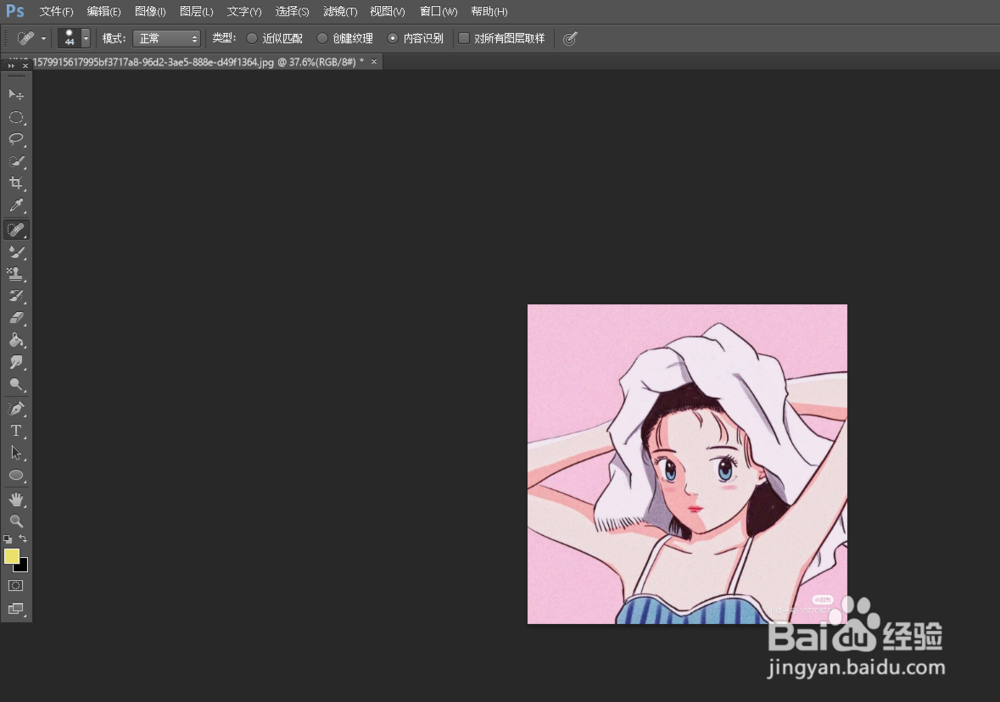Select the Move tool

click(x=16, y=95)
